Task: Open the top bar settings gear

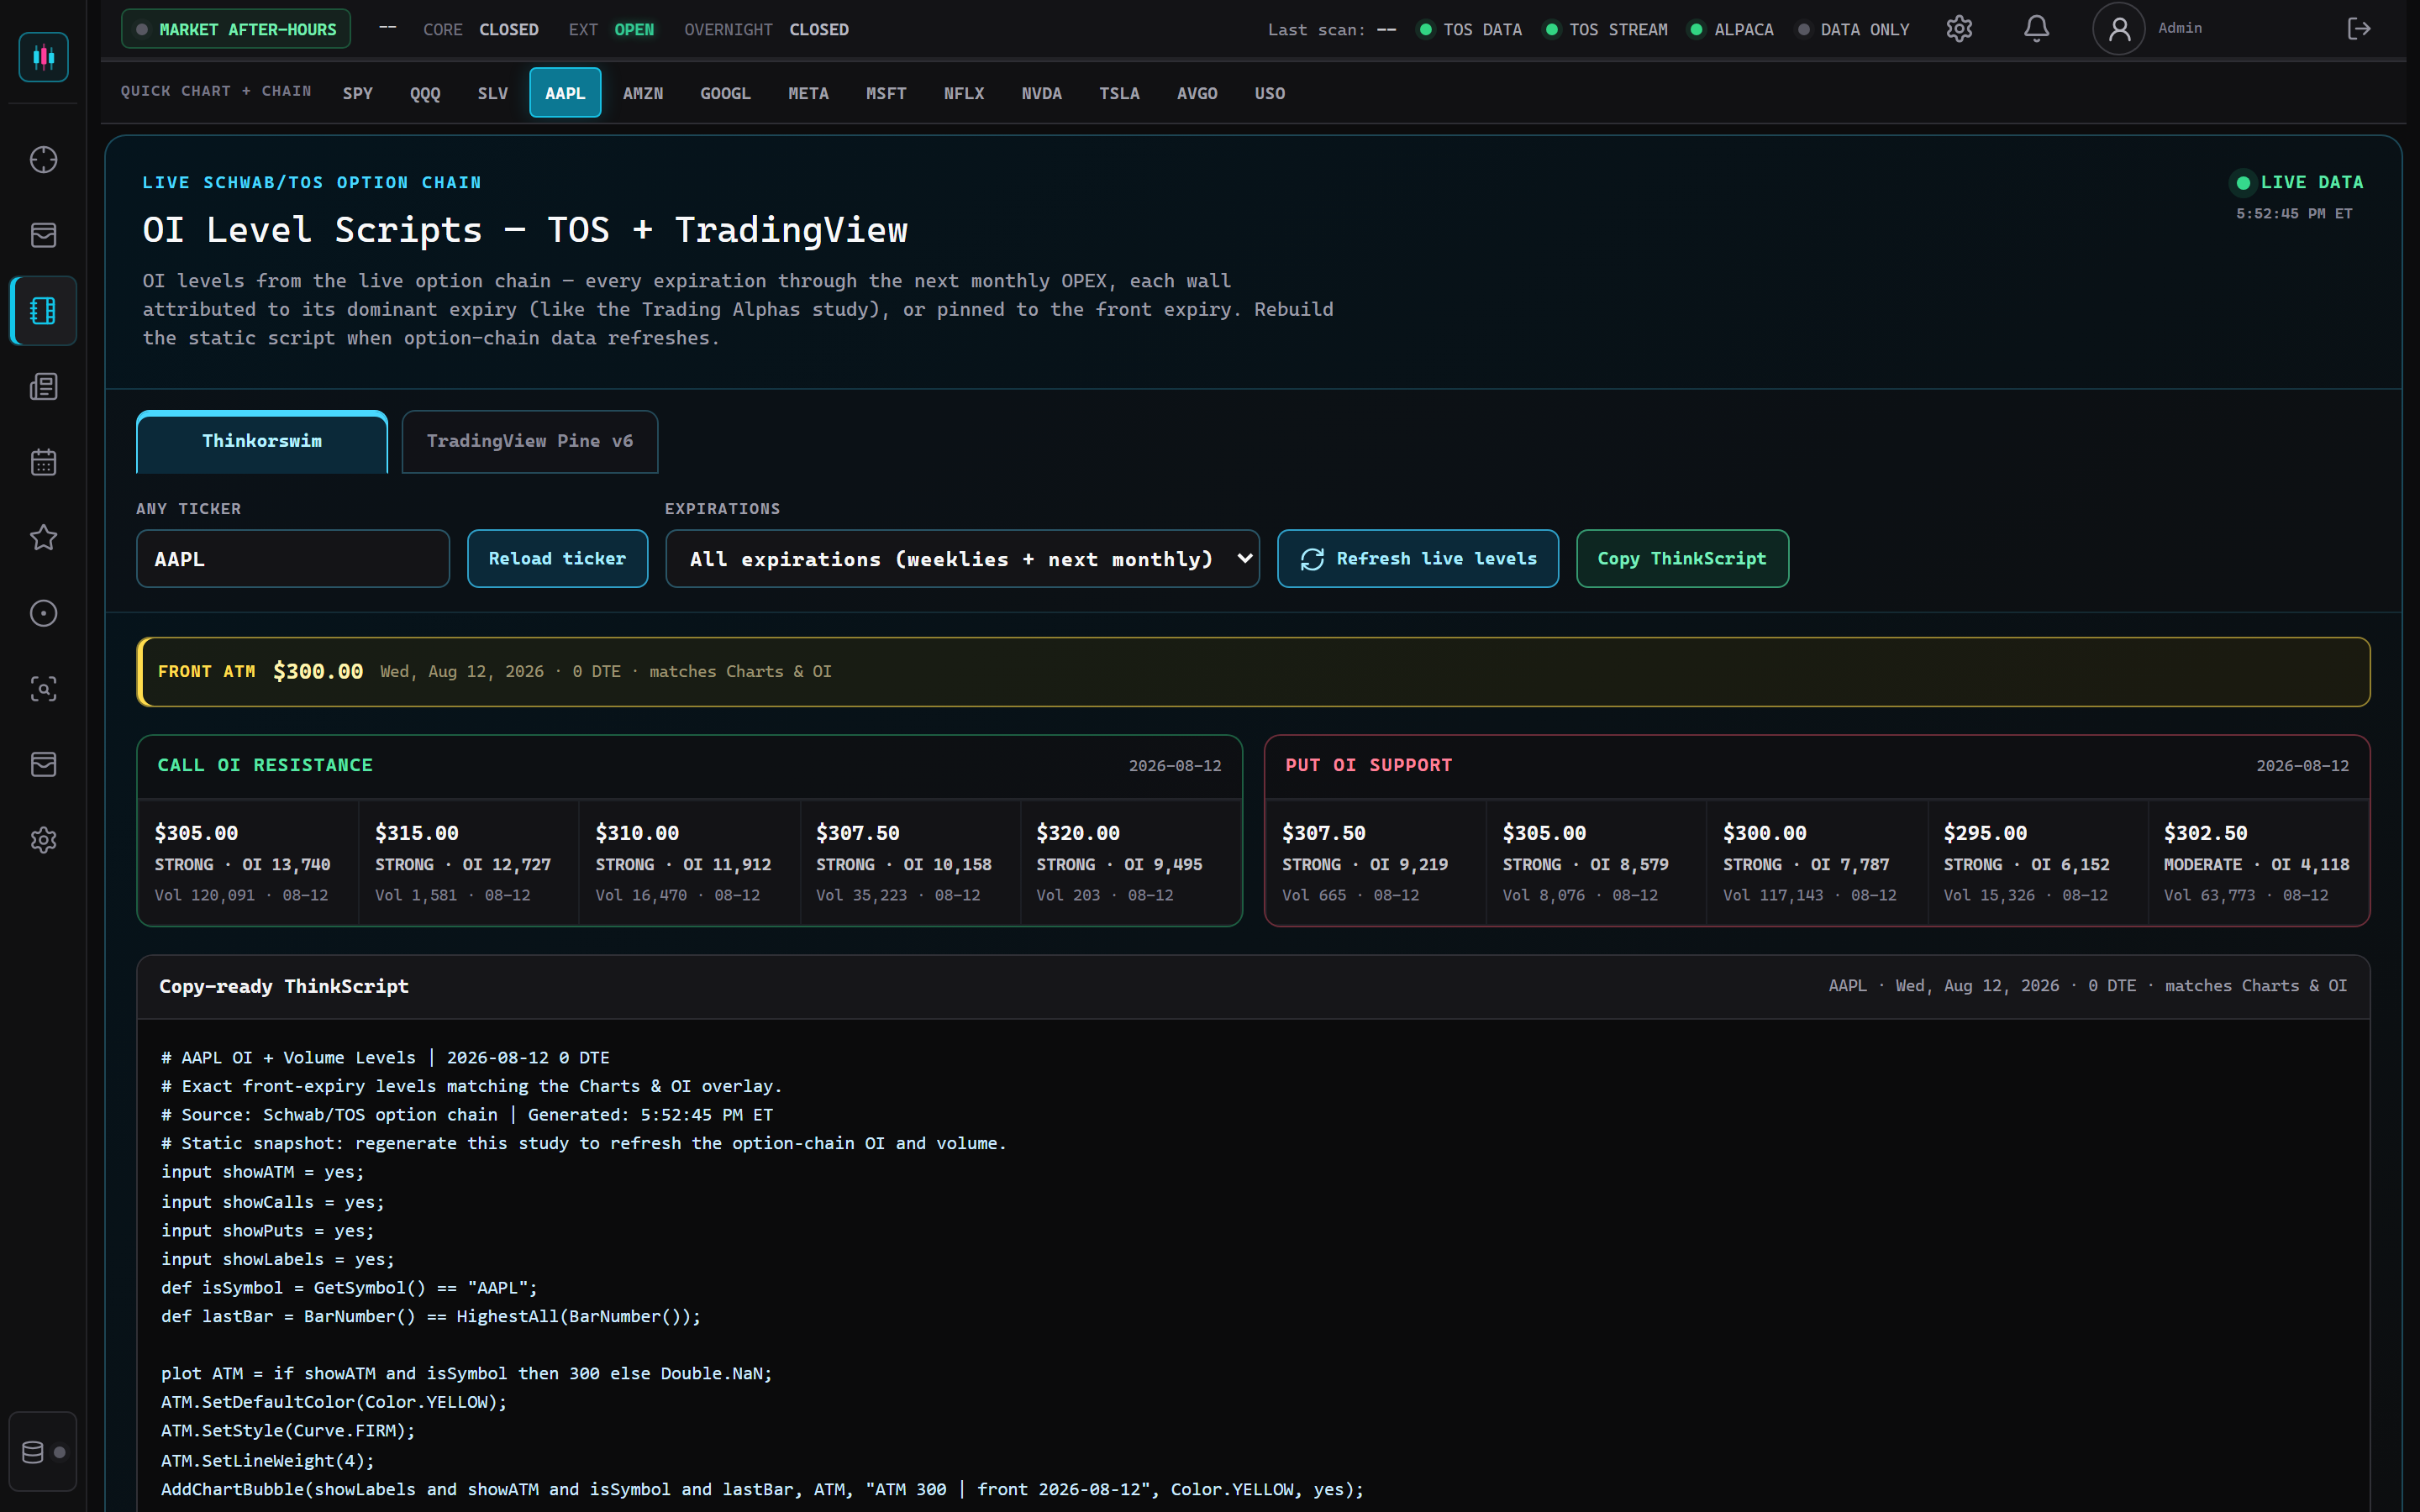Action: pos(1959,29)
